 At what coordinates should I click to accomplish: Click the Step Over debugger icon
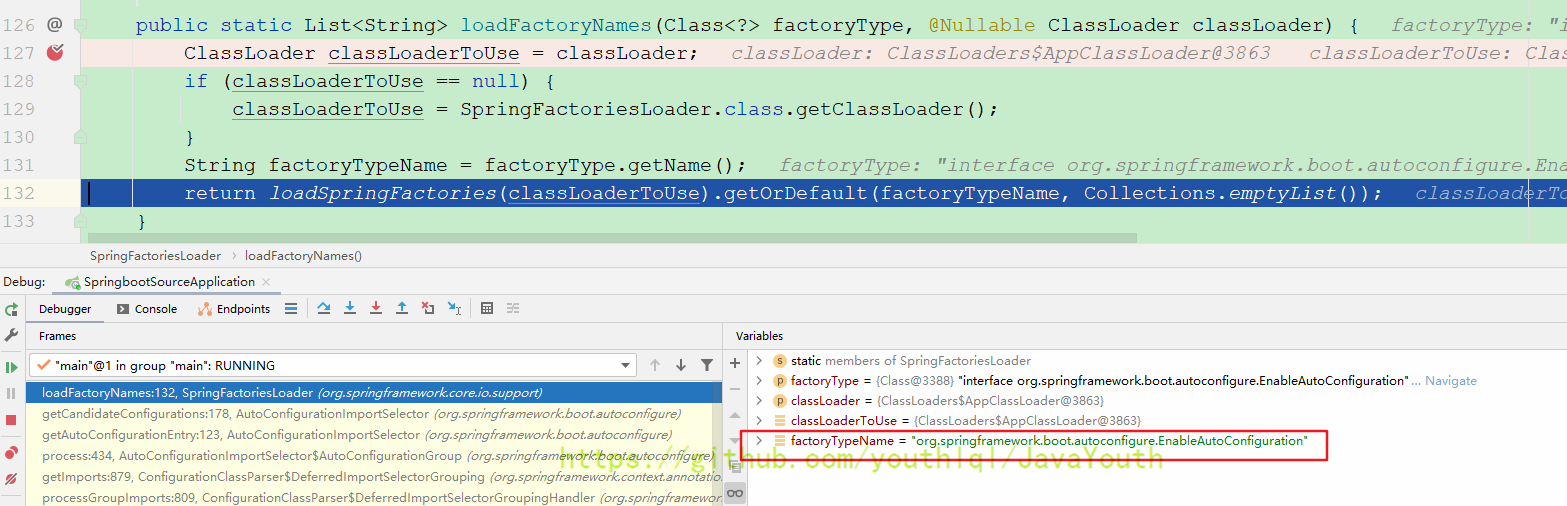[324, 309]
